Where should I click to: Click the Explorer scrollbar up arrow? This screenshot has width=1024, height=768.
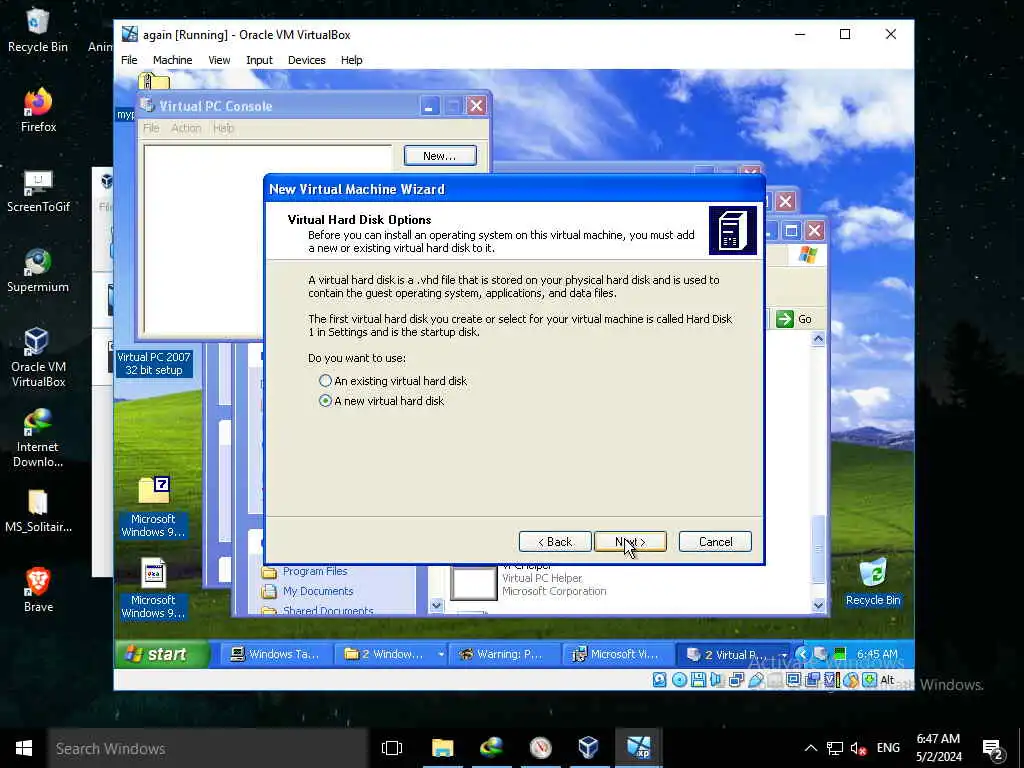click(818, 338)
